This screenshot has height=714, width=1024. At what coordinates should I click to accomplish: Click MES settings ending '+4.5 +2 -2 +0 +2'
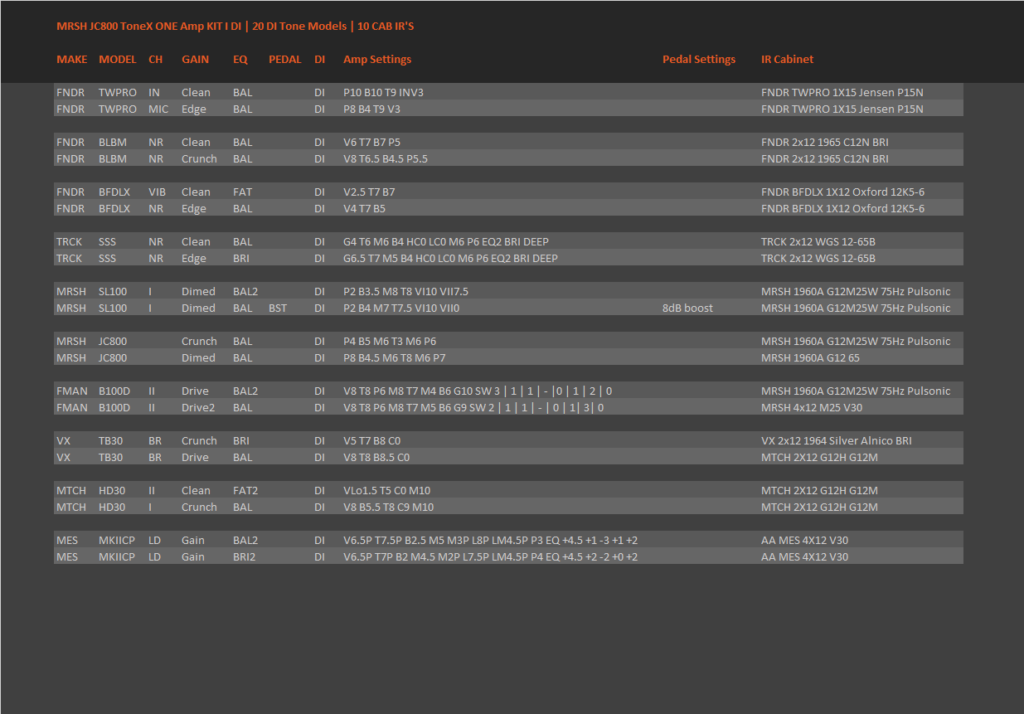[x=490, y=557]
